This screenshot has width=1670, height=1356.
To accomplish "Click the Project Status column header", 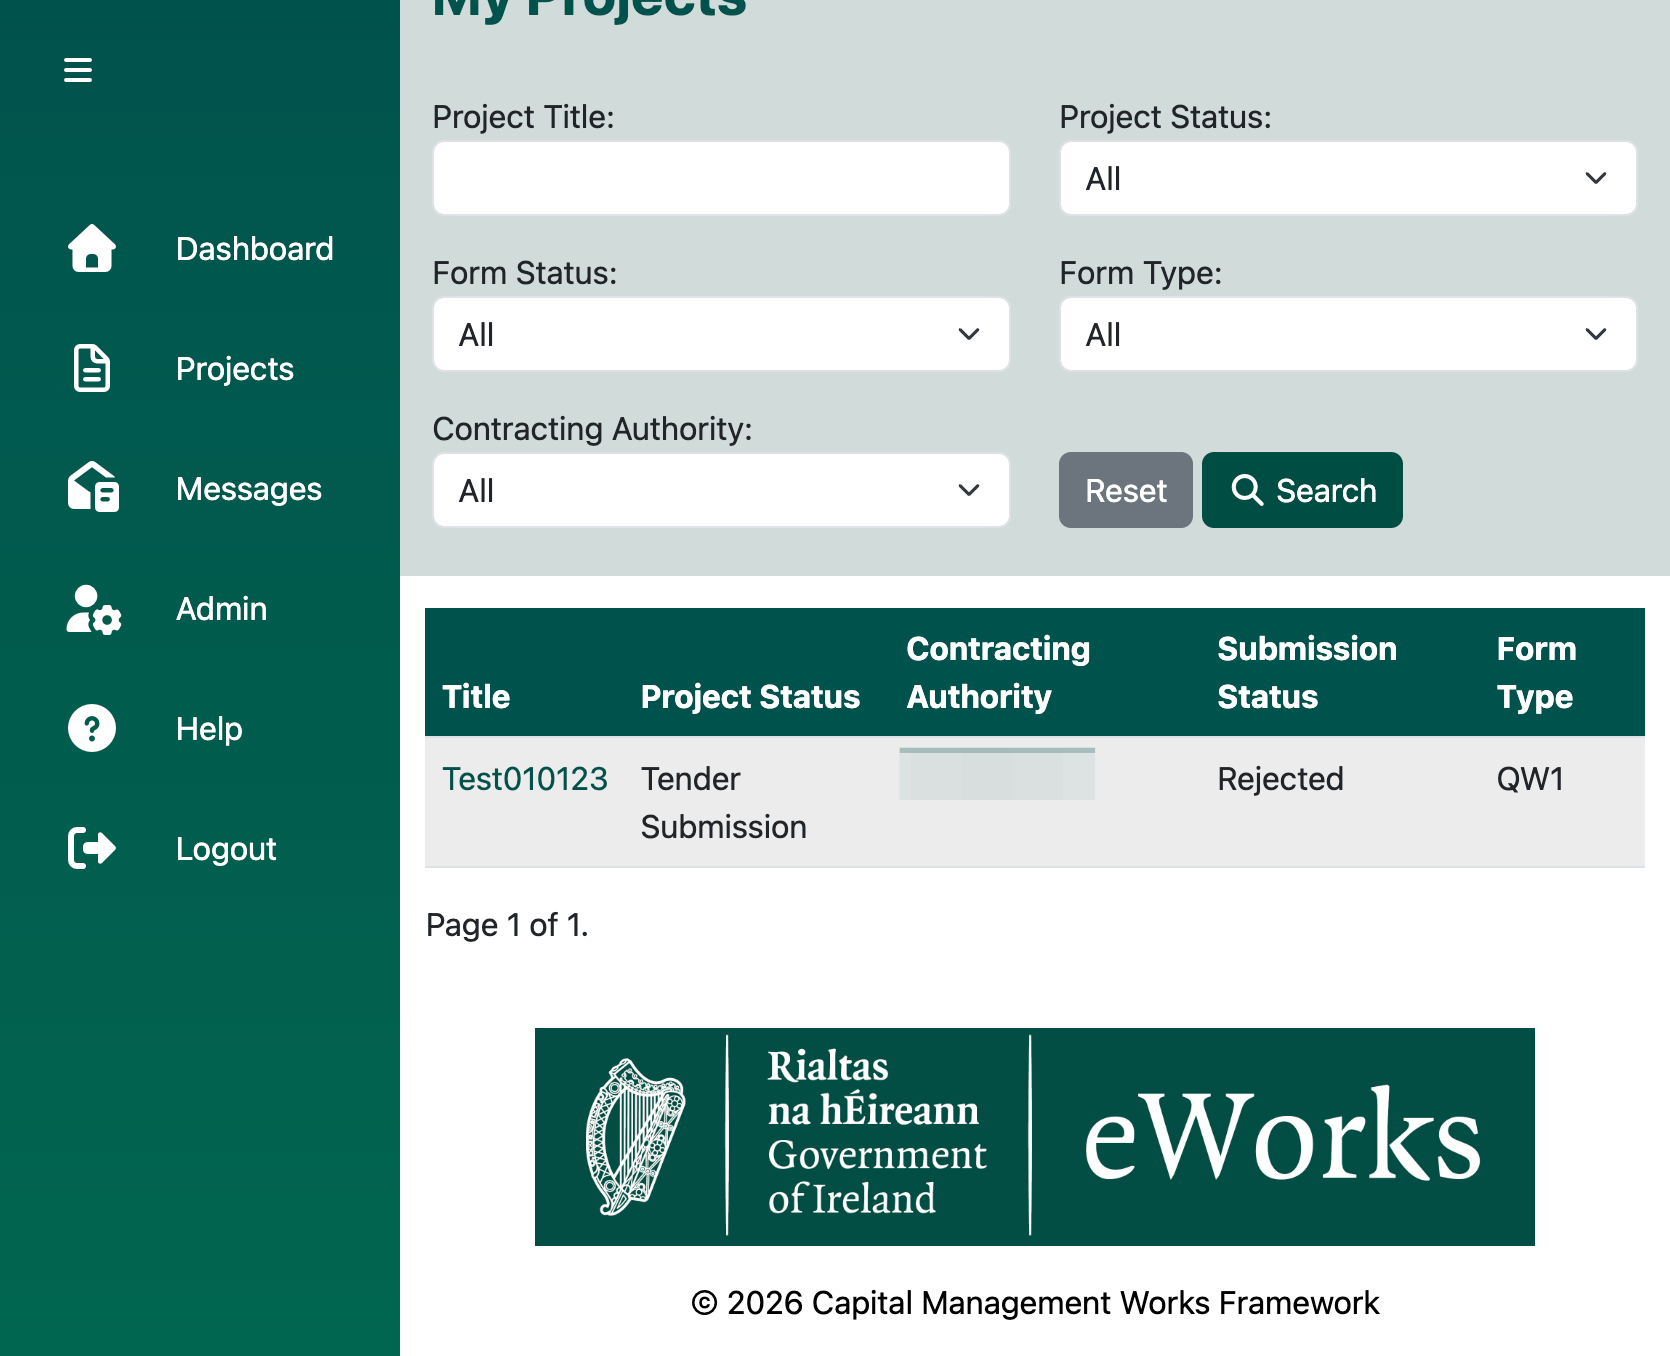I will [x=750, y=696].
